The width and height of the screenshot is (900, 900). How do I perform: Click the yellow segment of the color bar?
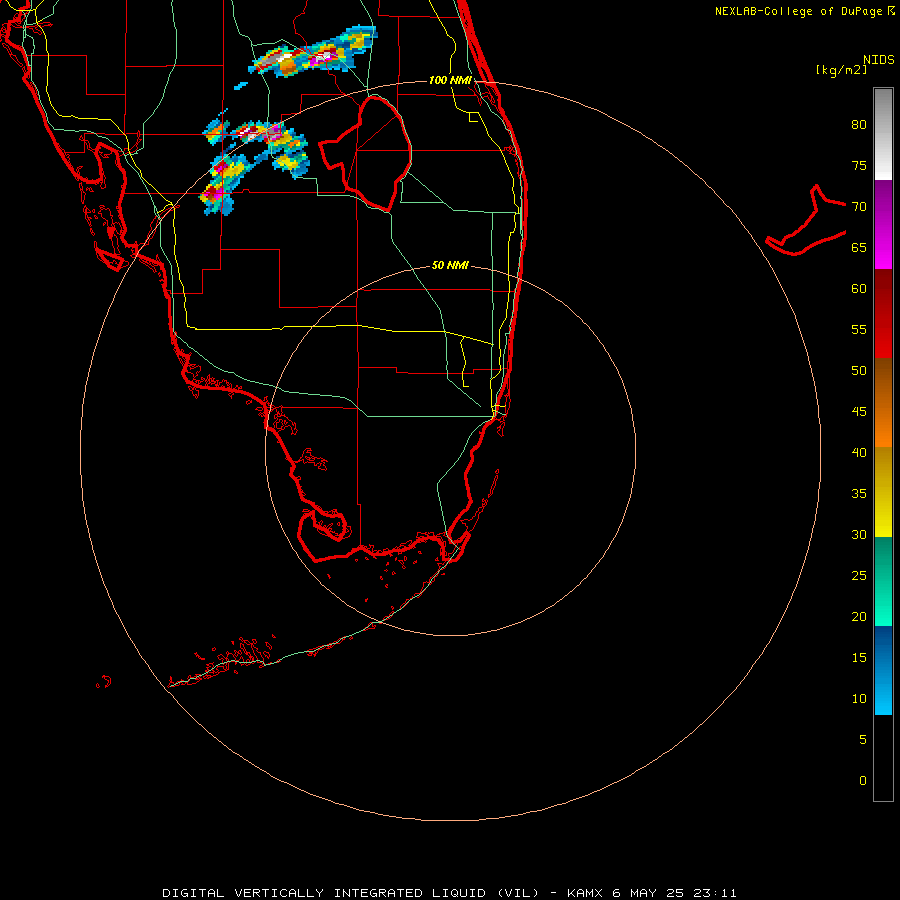(883, 492)
